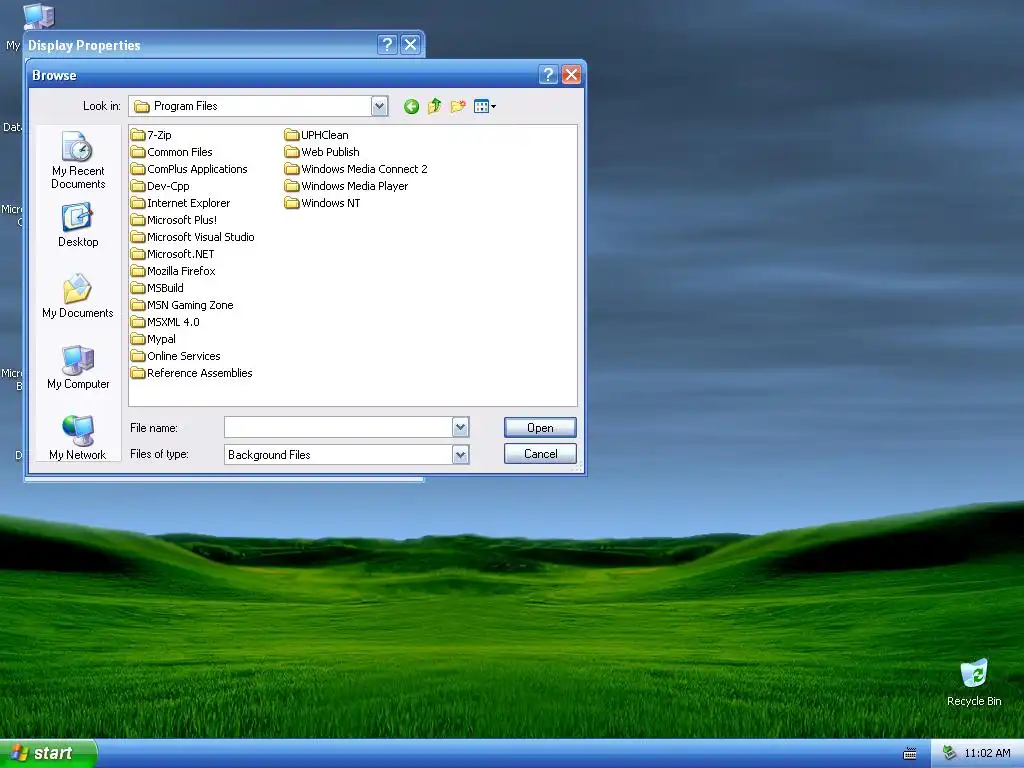Open the View menu icon
Viewport: 1024px width, 768px height.
coord(485,106)
